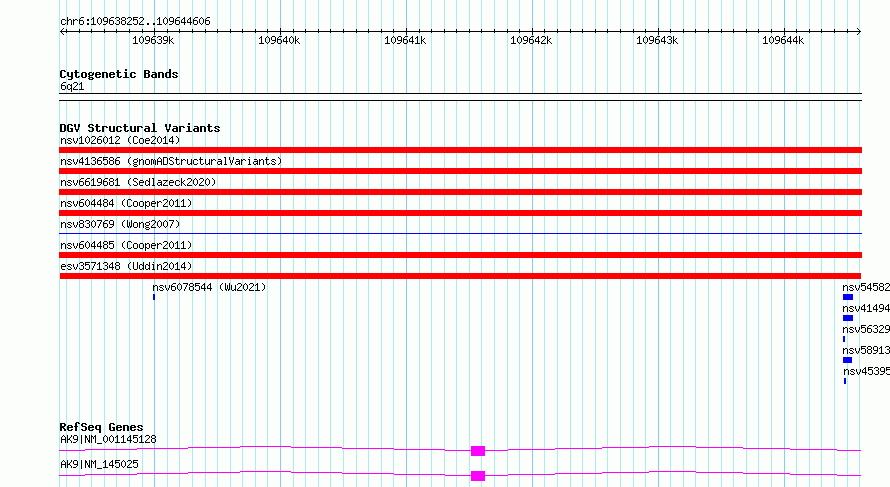
Task: Open the nsv1026012 (Coe2014) variant label
Action: [120, 140]
